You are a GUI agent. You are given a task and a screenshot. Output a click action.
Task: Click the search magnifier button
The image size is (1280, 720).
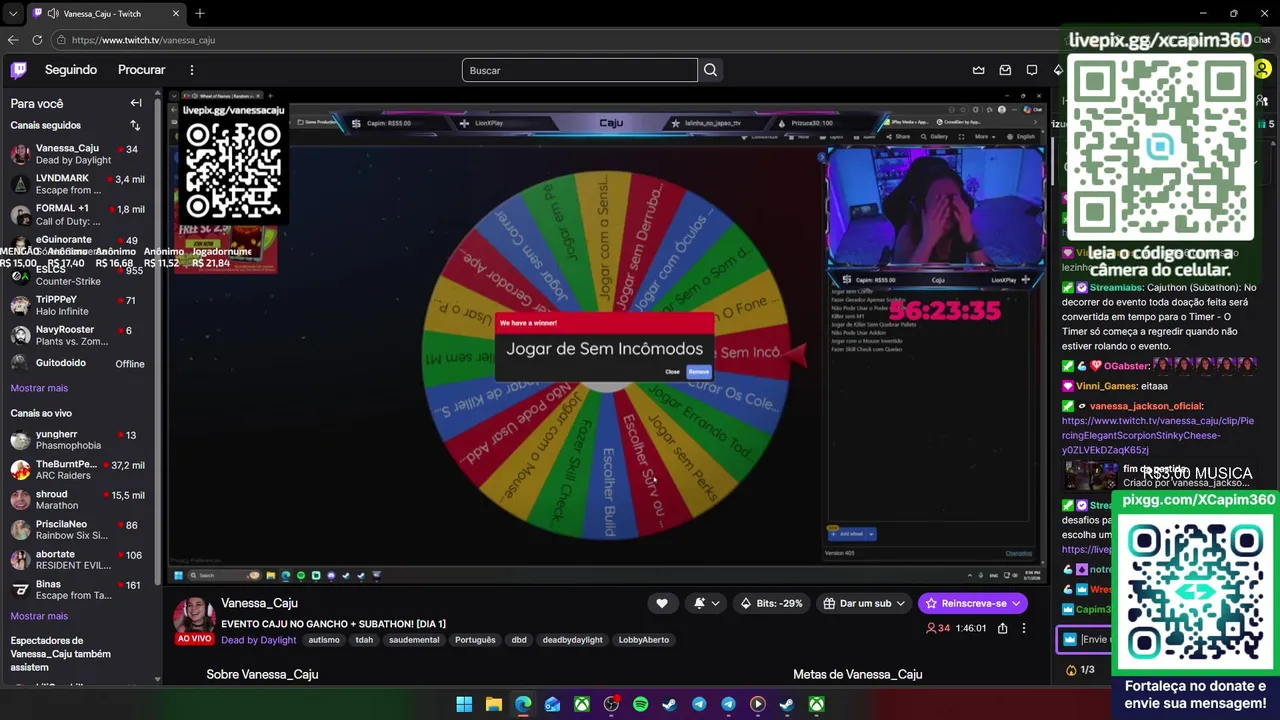pyautogui.click(x=710, y=70)
